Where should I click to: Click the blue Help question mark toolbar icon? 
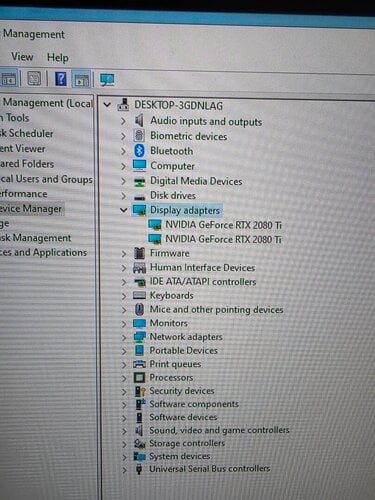[61, 79]
